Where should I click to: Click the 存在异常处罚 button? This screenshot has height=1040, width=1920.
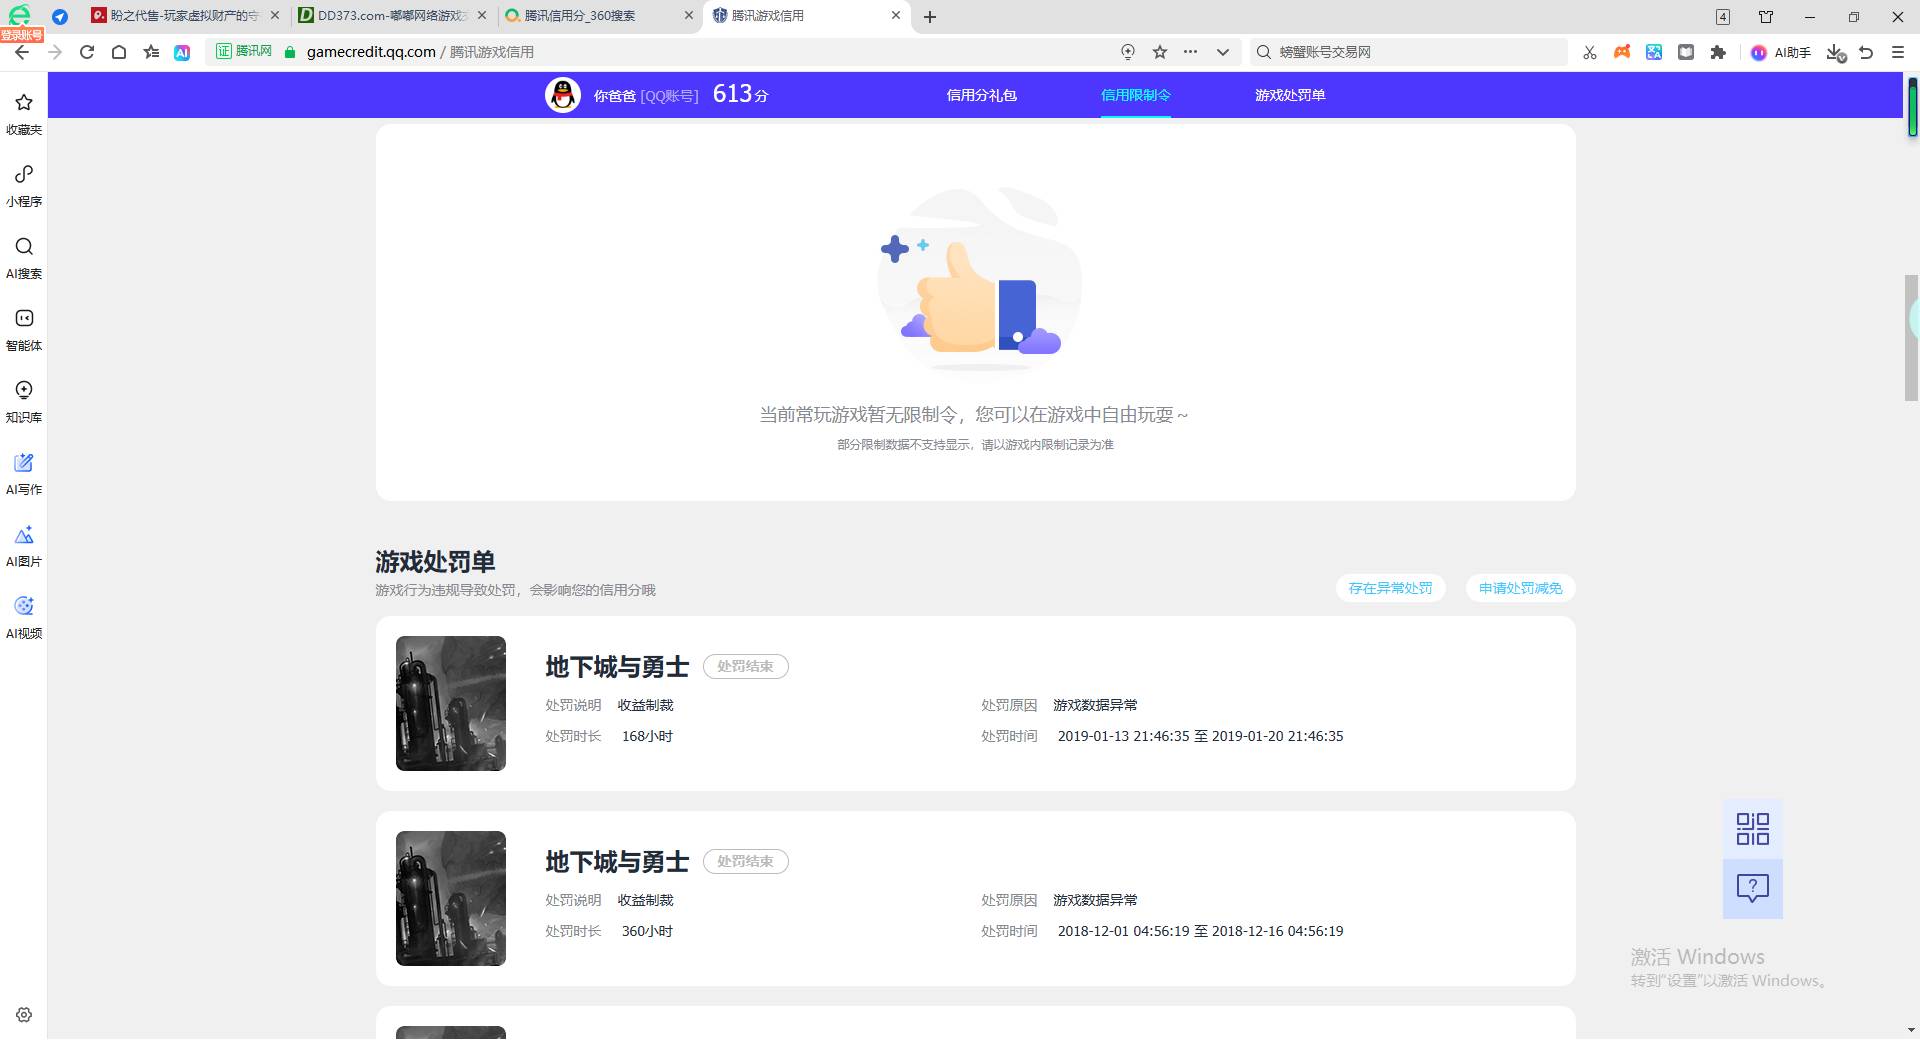tap(1390, 588)
